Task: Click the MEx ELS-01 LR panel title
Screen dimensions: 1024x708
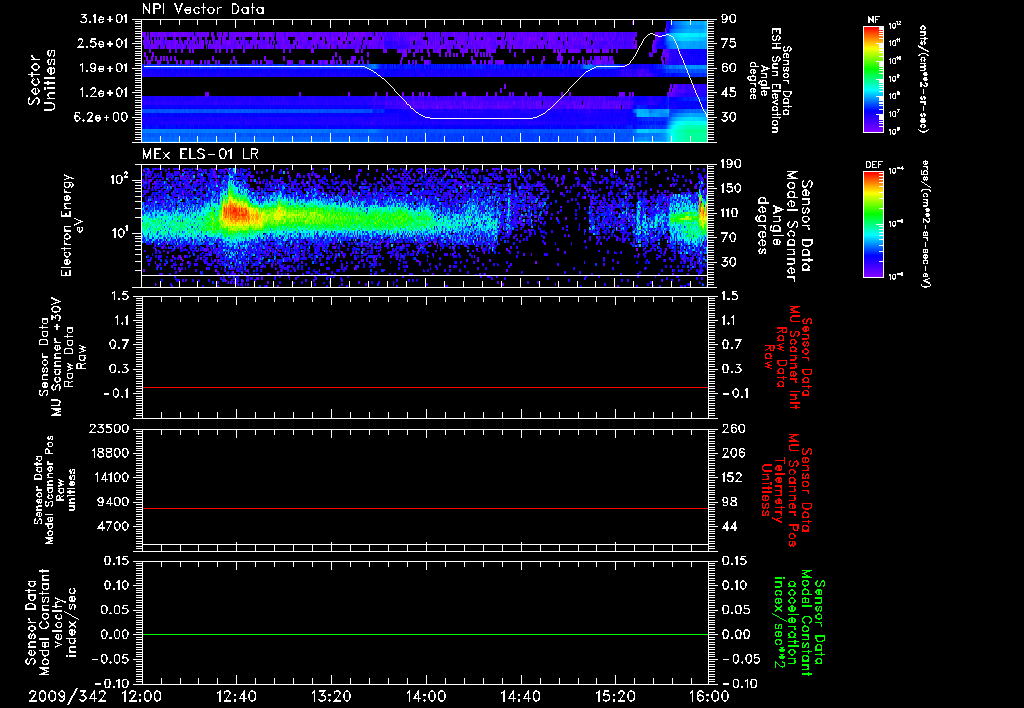Action: [198, 155]
